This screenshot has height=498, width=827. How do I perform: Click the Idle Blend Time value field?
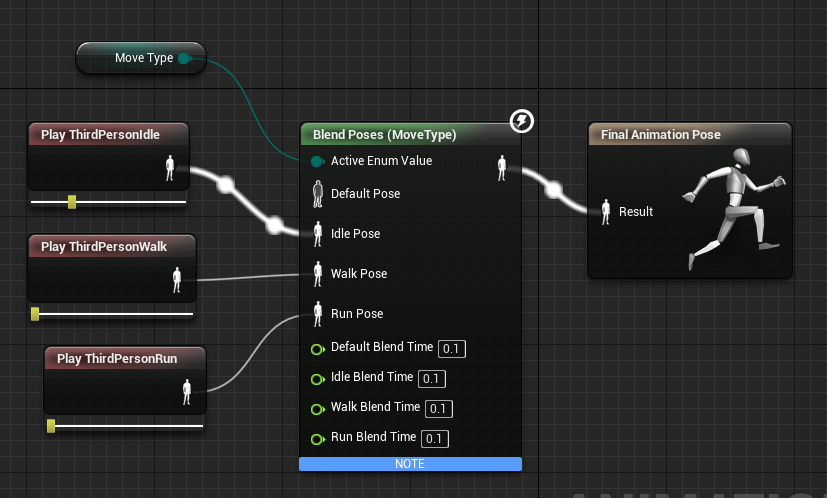[431, 379]
